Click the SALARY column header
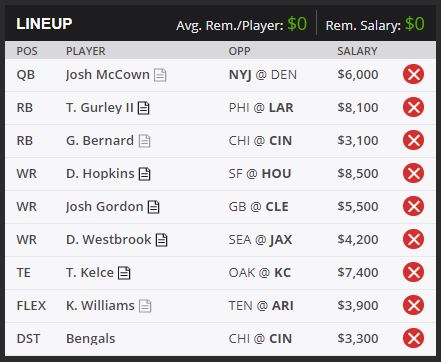This screenshot has width=441, height=362. [357, 51]
